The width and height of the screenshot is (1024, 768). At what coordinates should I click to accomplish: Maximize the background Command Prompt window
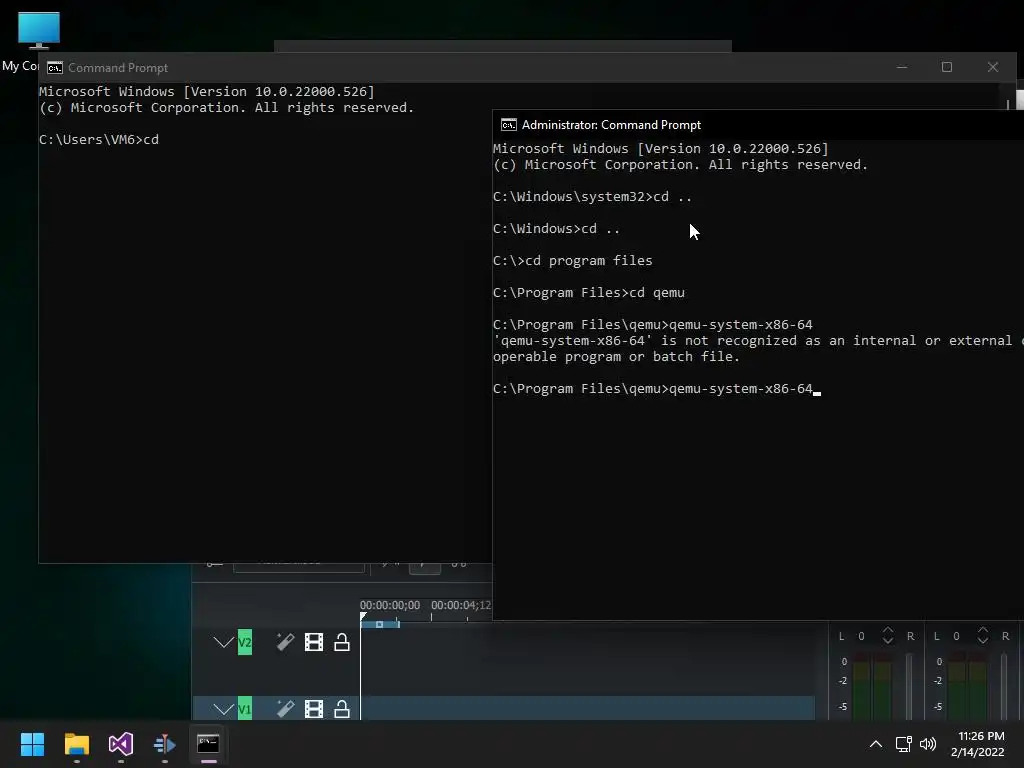click(x=947, y=67)
